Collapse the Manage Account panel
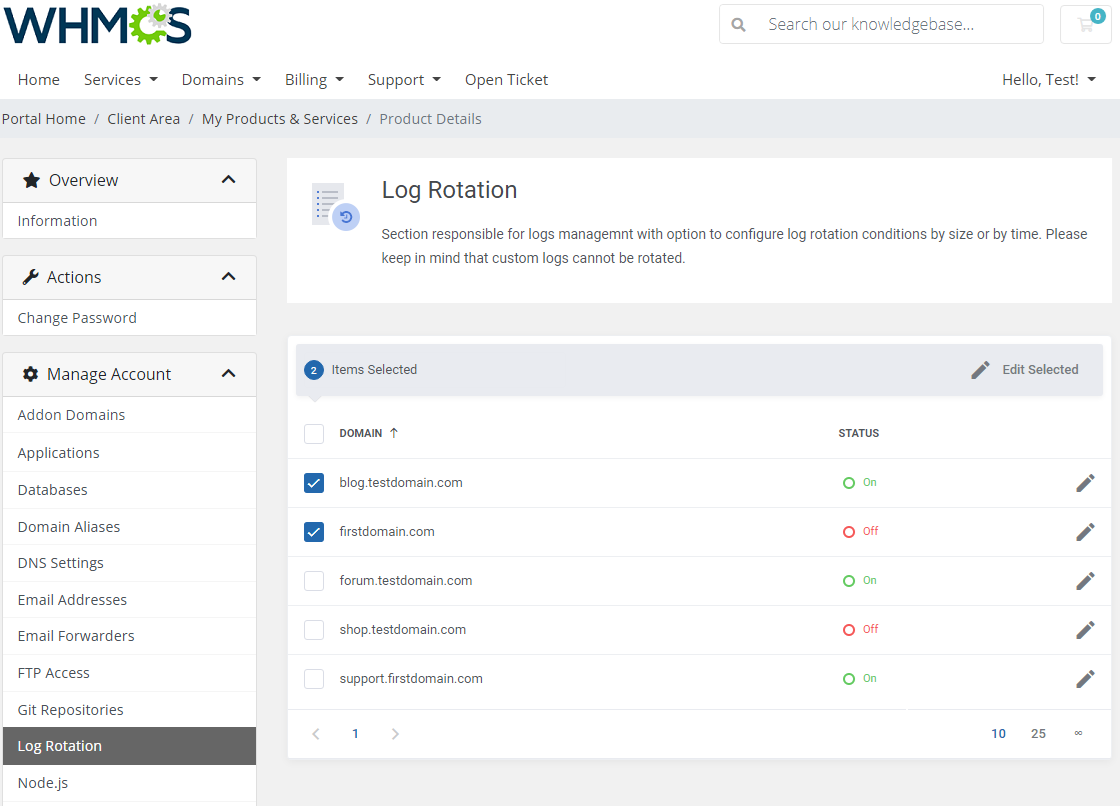 [228, 374]
